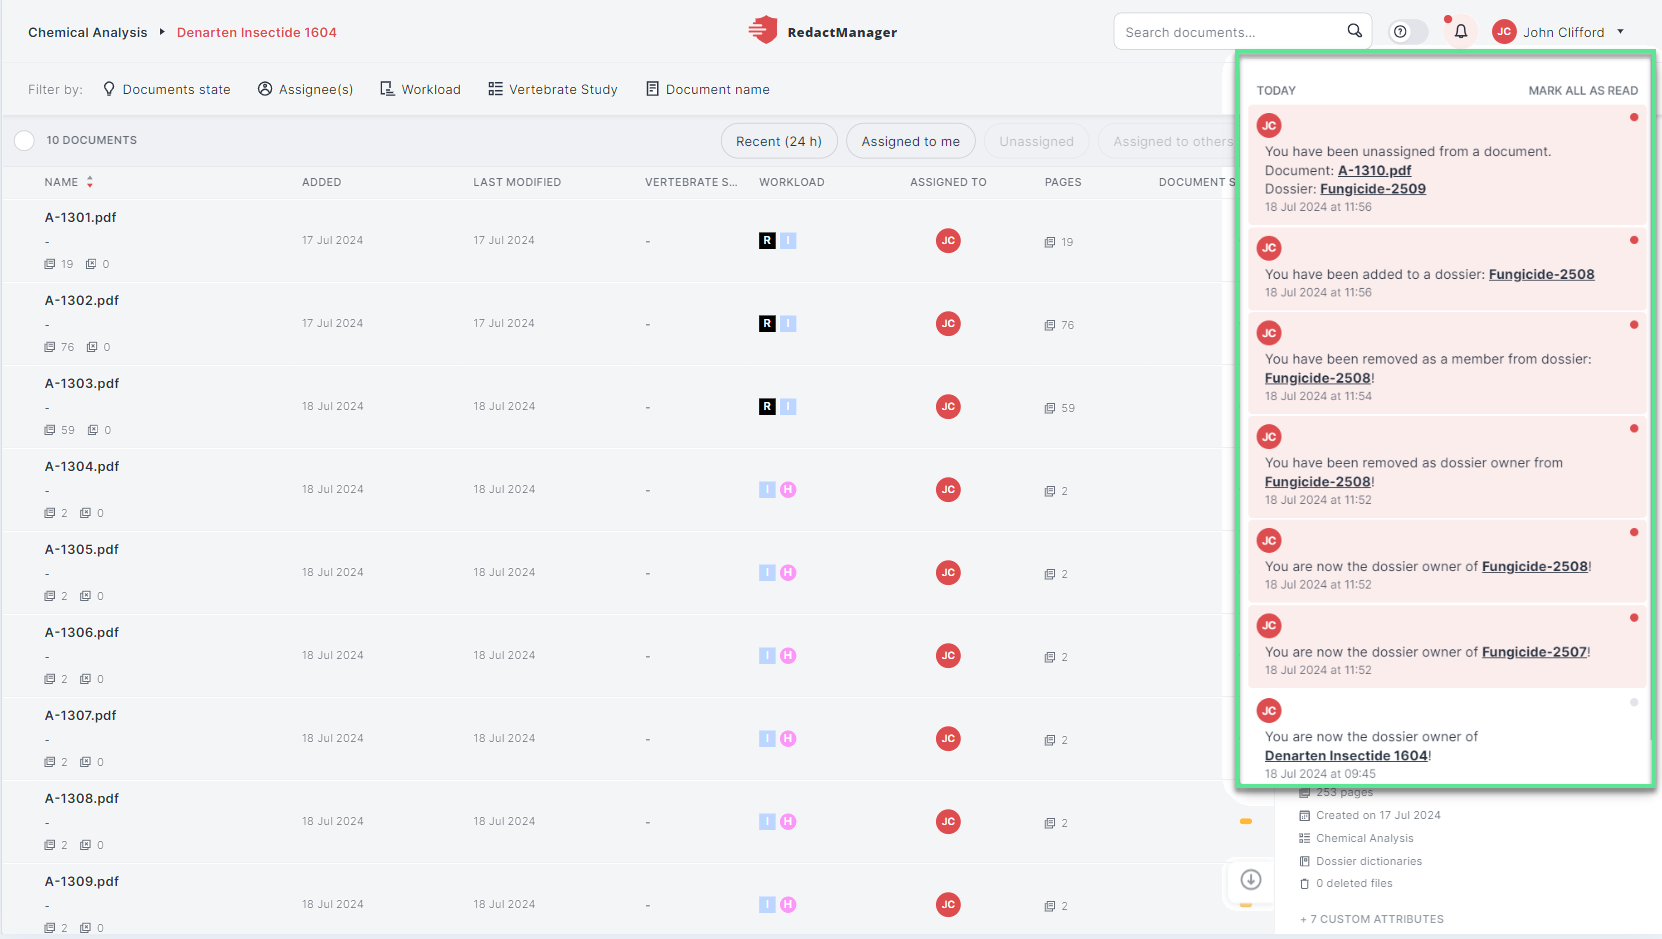Click the R workload badge of A-1301.pdf
This screenshot has height=939, width=1662.
click(767, 240)
